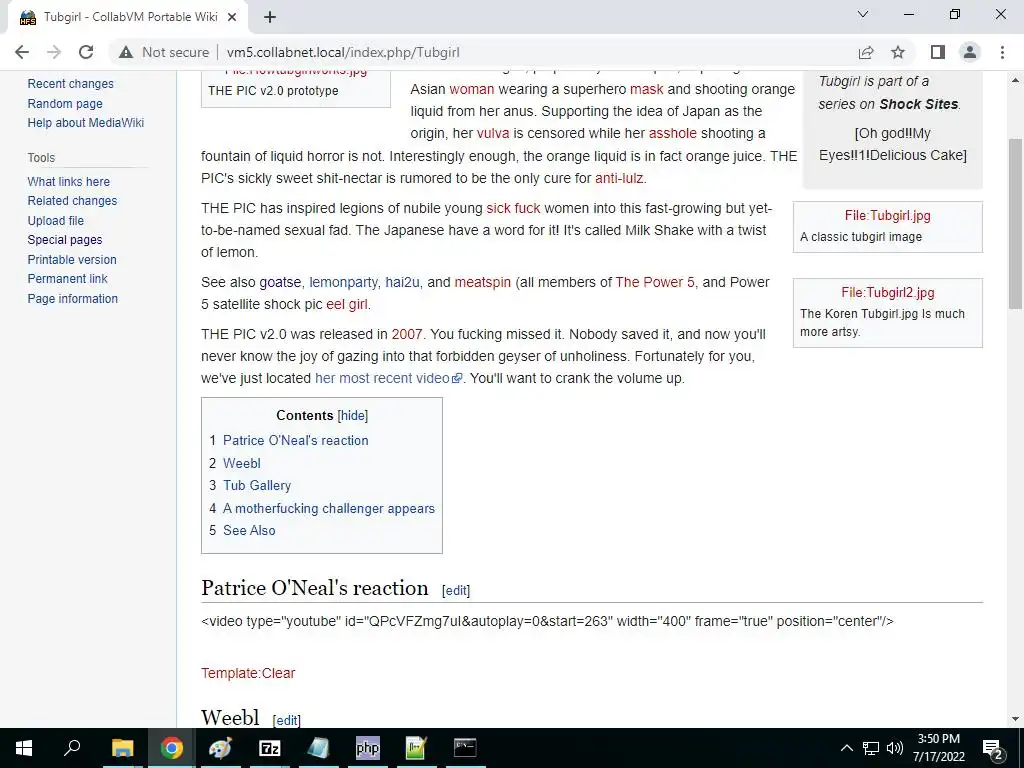Open the Template:Clear red link
This screenshot has width=1024, height=768.
(248, 673)
